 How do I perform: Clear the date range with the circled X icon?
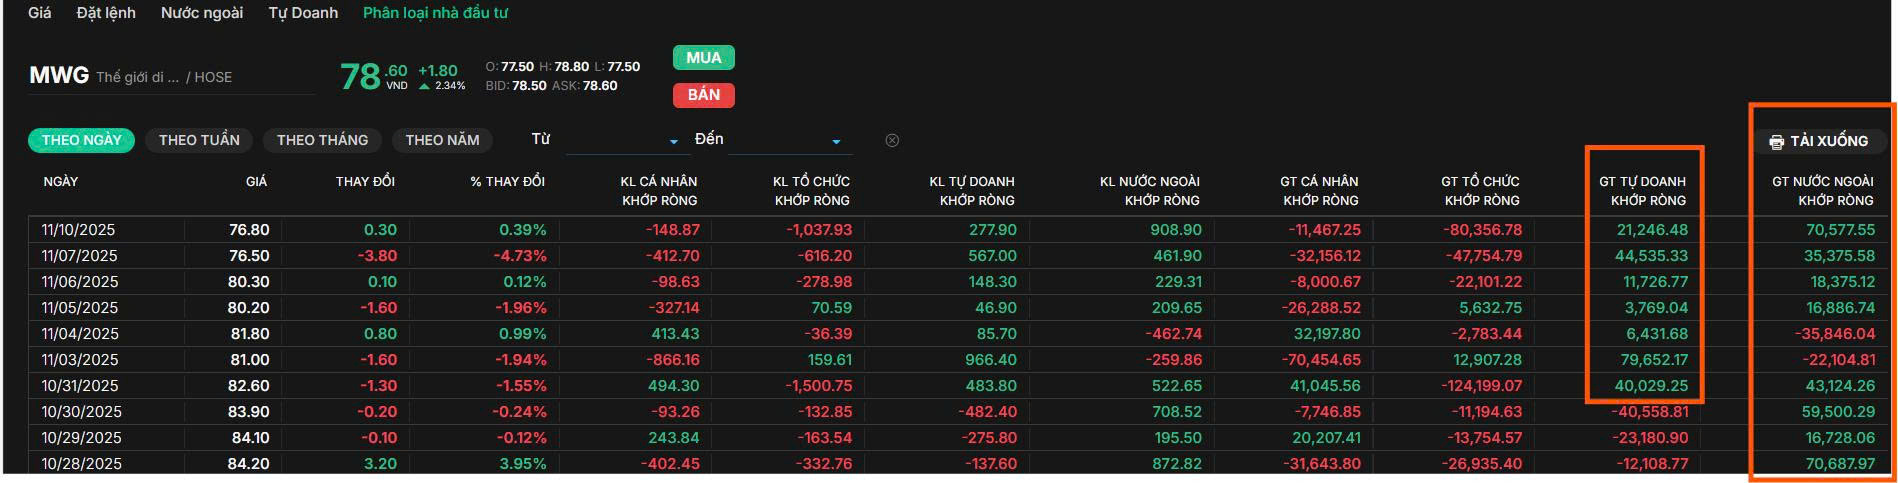point(892,141)
